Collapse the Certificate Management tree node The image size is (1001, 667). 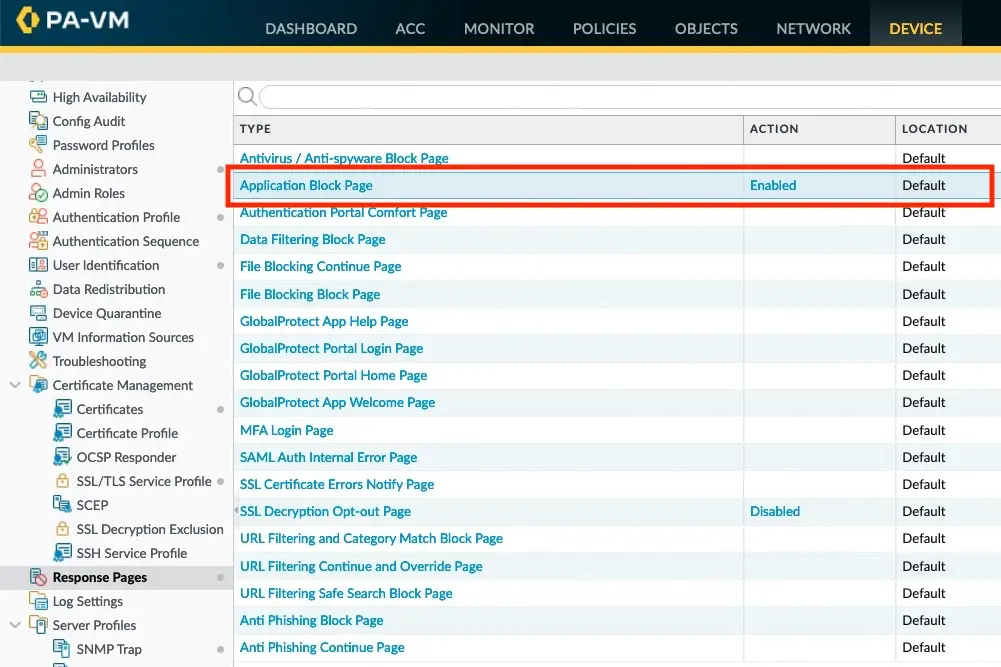click(x=15, y=385)
